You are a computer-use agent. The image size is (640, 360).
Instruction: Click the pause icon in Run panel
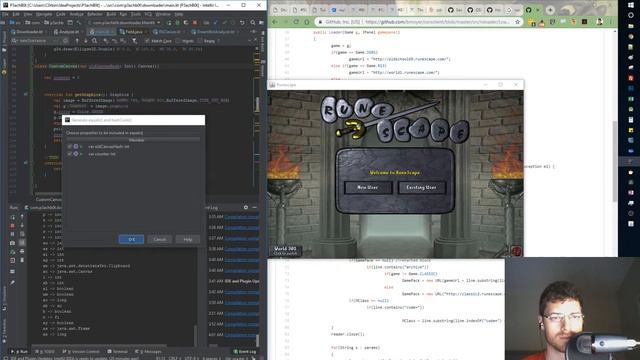coord(13,234)
